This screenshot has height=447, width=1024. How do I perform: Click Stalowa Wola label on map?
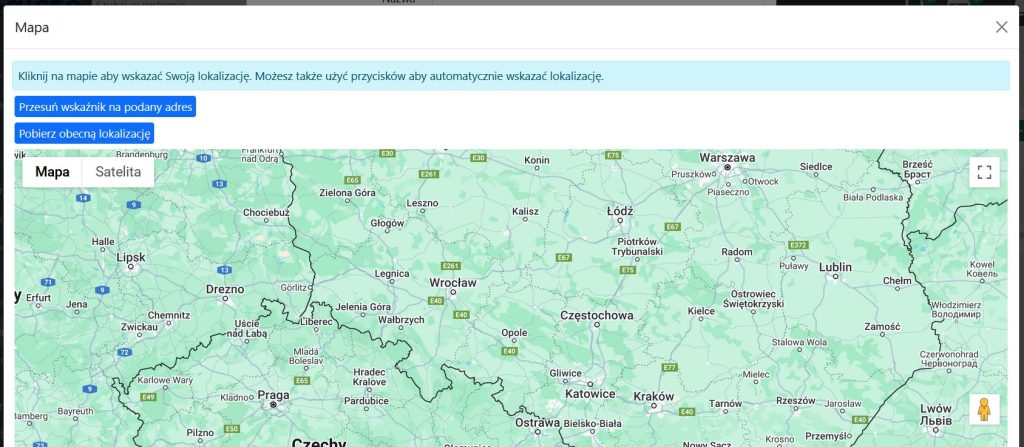click(x=799, y=342)
